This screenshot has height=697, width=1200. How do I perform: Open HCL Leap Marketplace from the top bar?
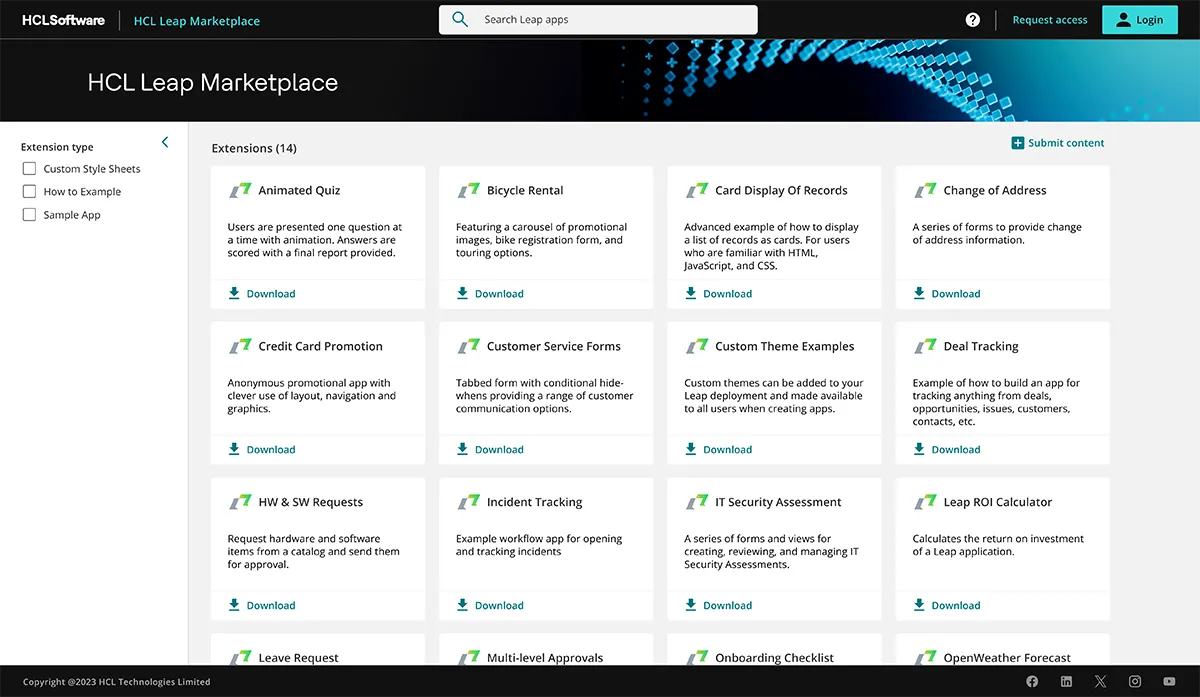pyautogui.click(x=196, y=19)
